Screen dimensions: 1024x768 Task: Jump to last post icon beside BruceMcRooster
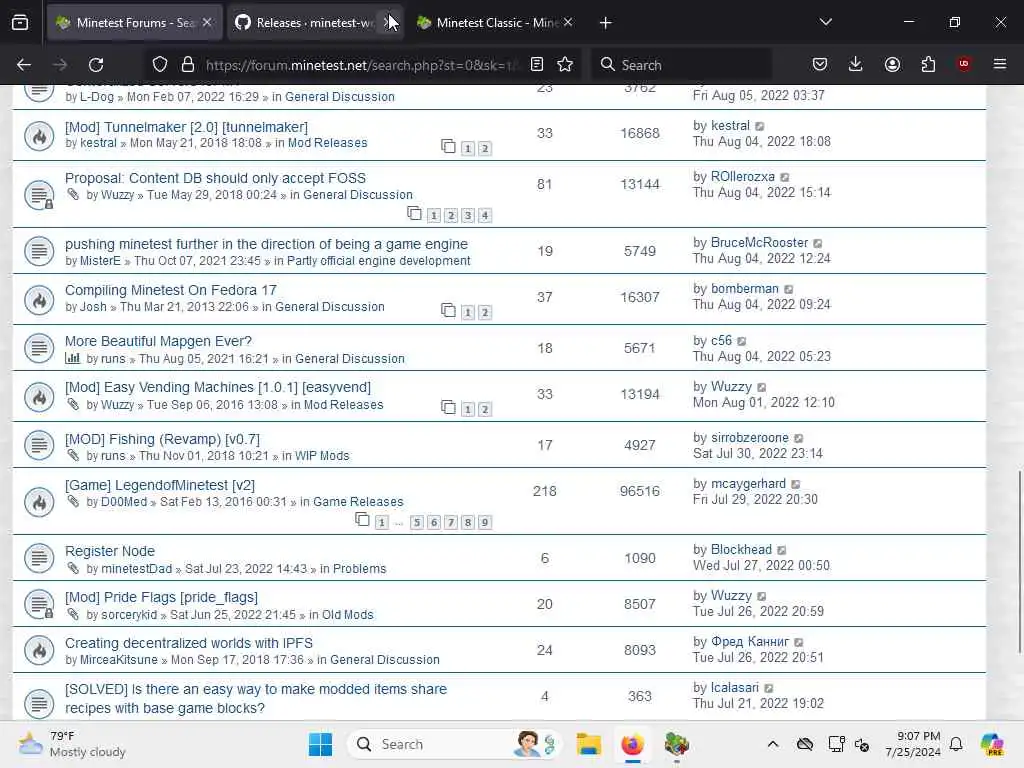tap(818, 244)
